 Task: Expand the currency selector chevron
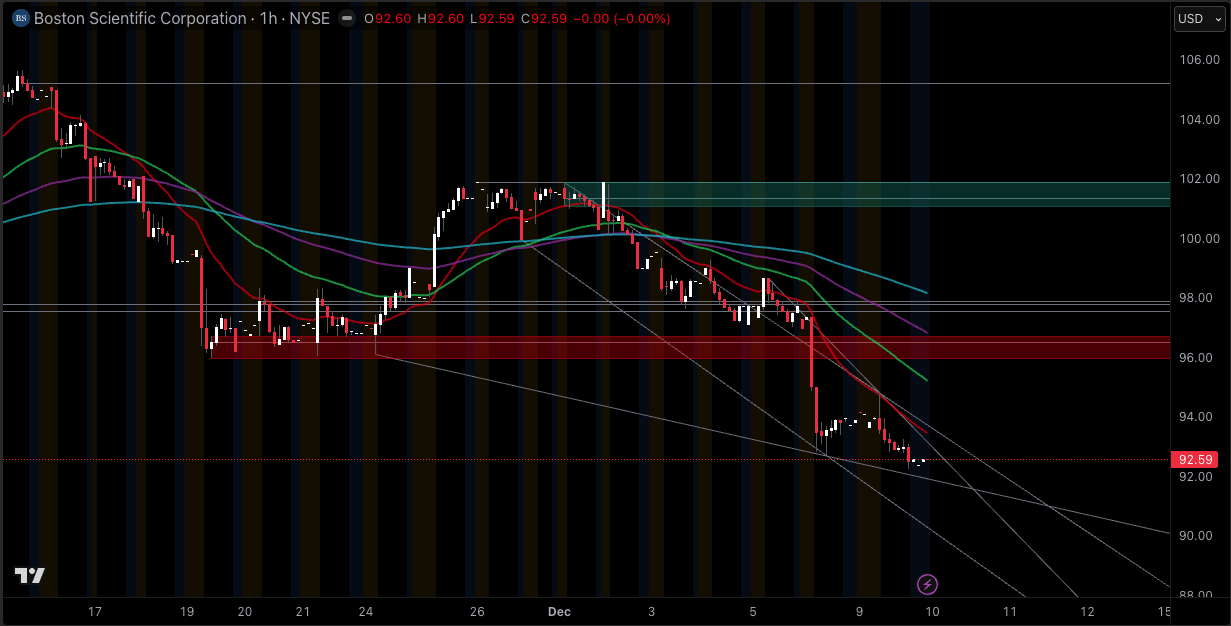1217,18
